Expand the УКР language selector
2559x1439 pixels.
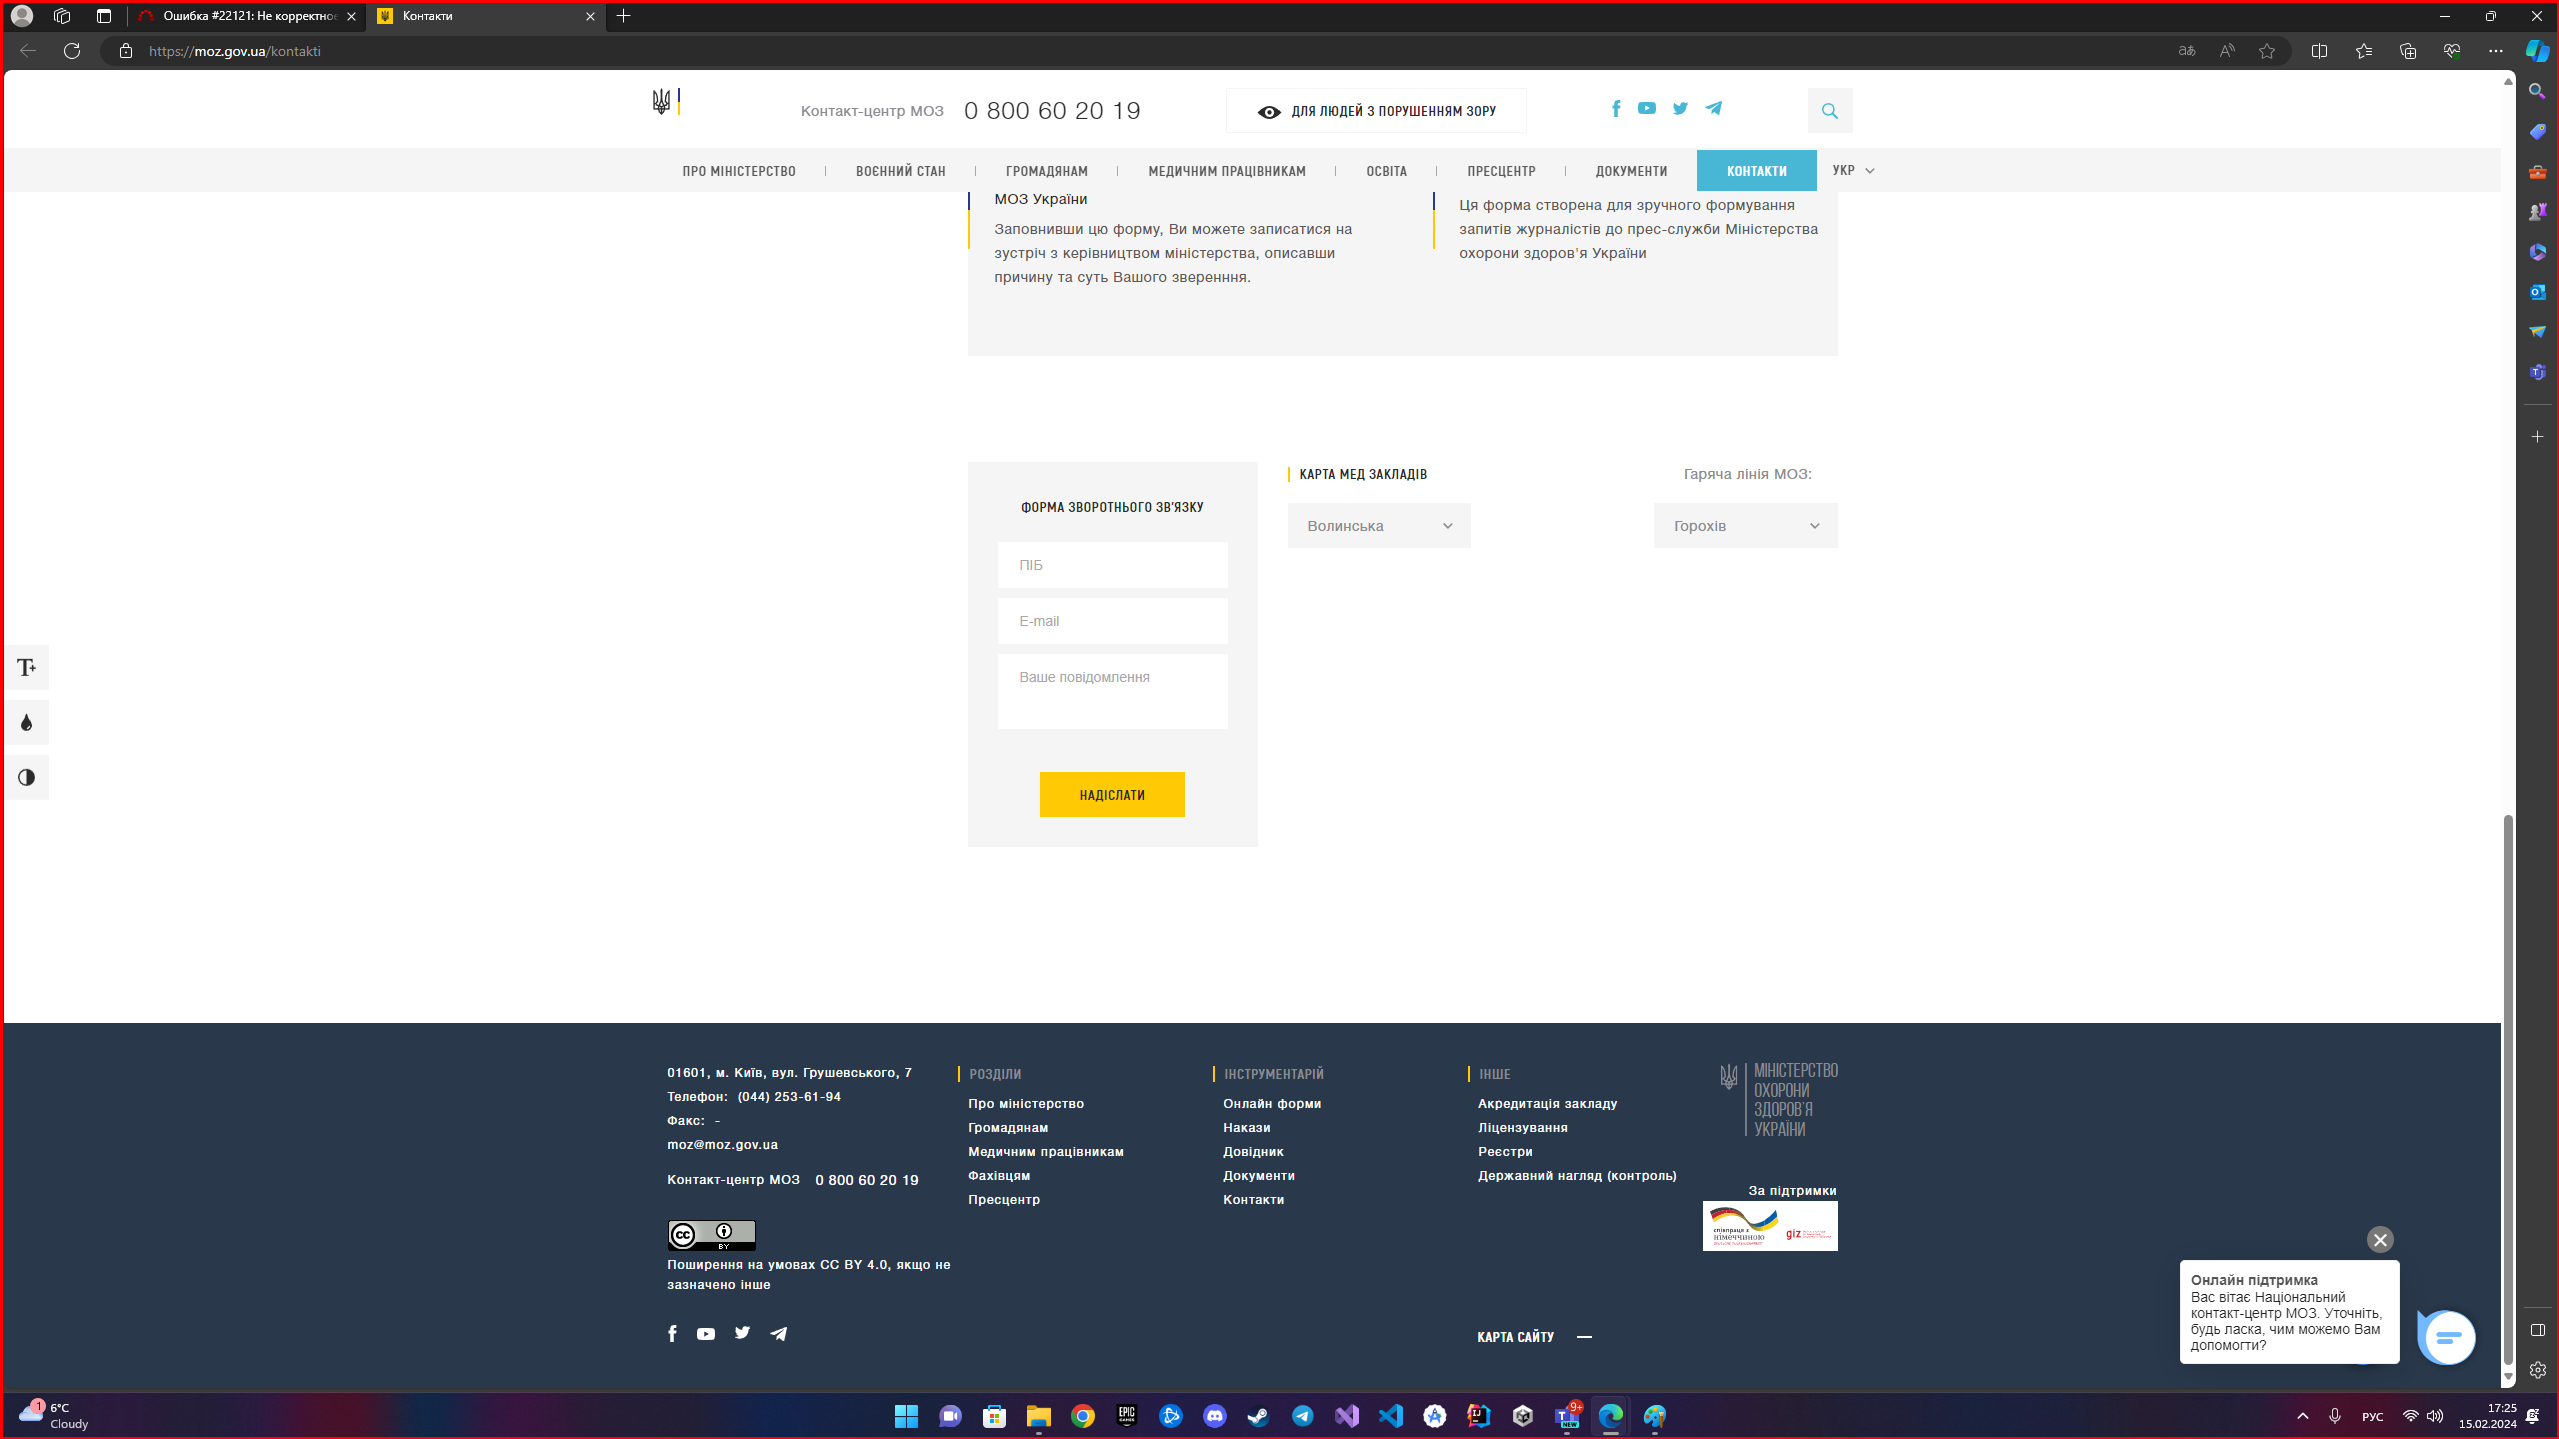pos(1853,171)
